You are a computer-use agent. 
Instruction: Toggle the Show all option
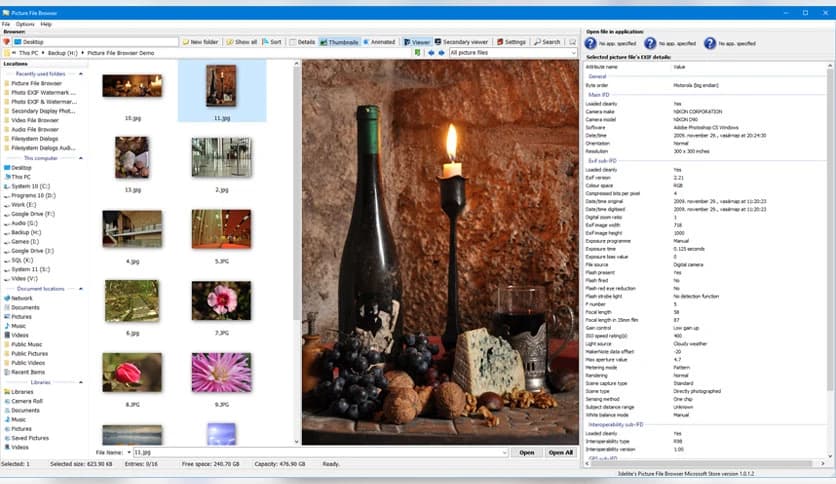242,42
